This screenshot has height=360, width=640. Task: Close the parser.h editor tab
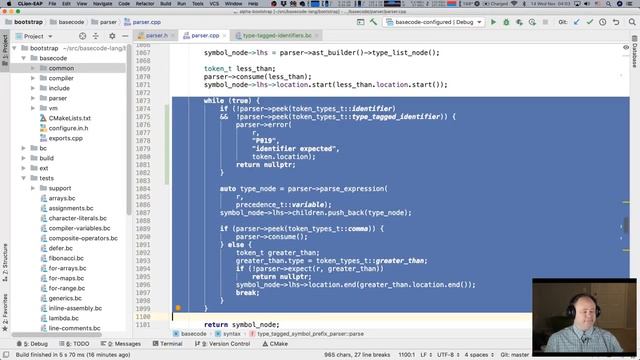[x=173, y=36]
